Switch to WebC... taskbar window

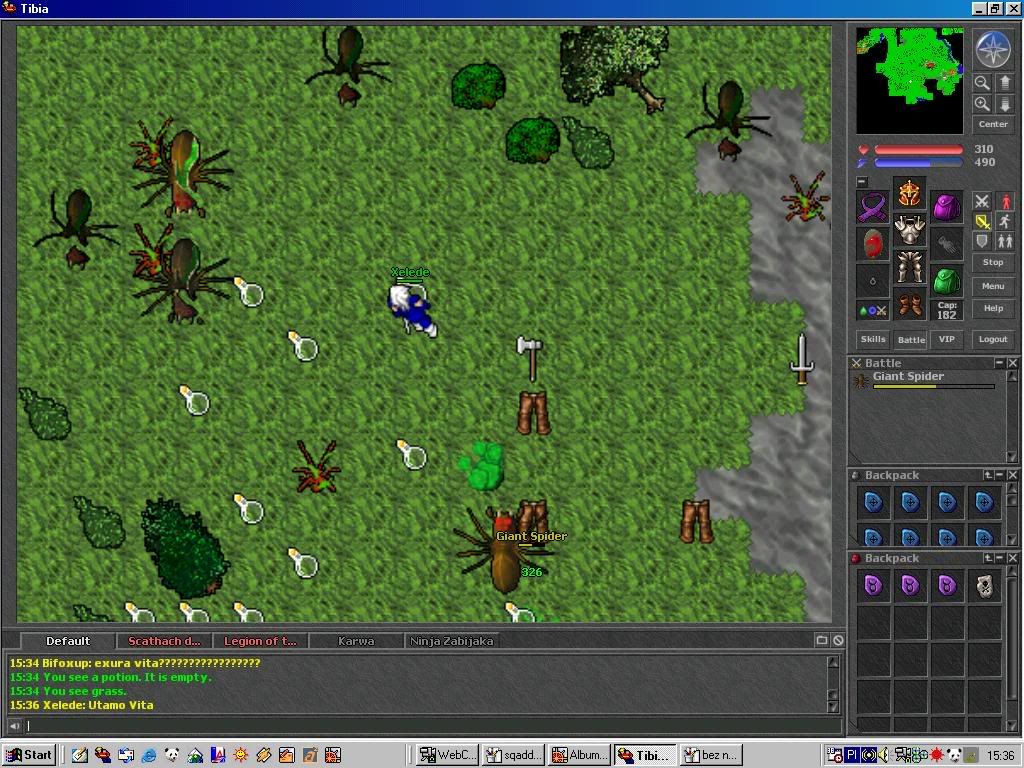447,755
